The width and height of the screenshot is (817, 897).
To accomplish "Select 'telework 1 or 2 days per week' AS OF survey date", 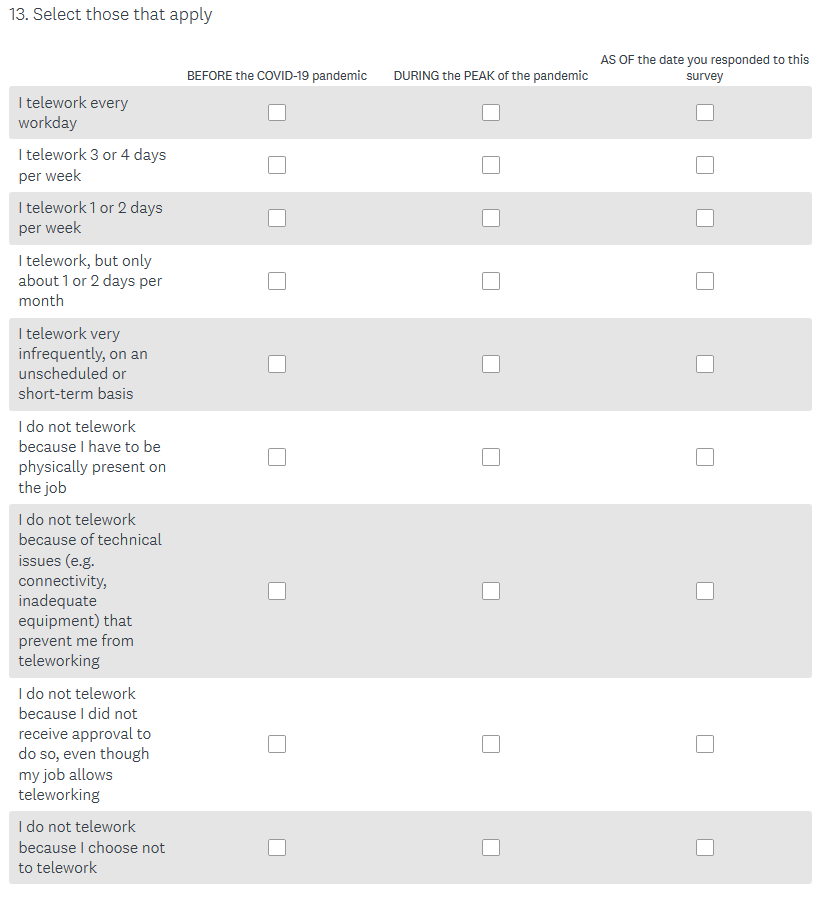I will point(705,218).
